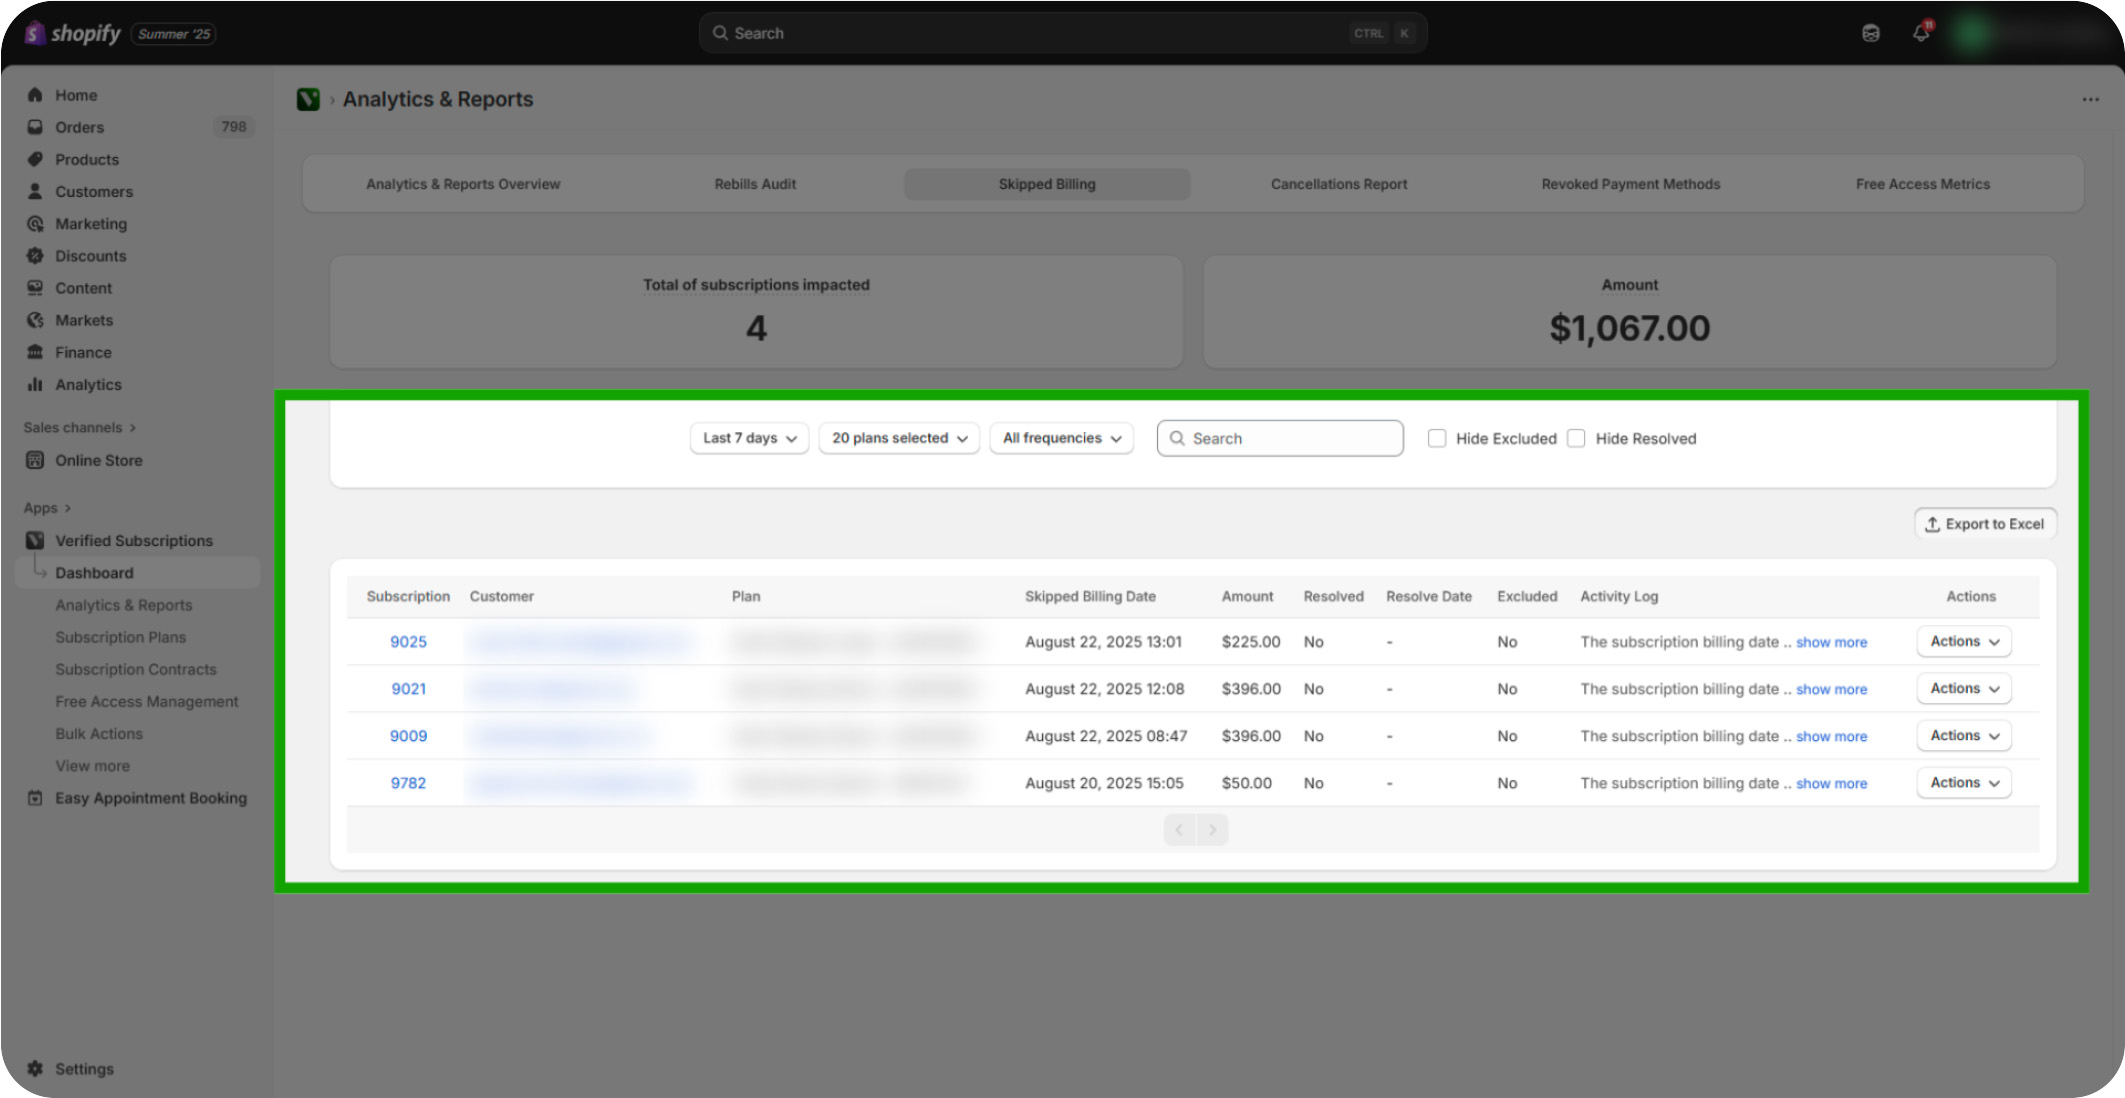The height and width of the screenshot is (1098, 2125).
Task: Switch to Analytics & Reports Overview tab
Action: (463, 184)
